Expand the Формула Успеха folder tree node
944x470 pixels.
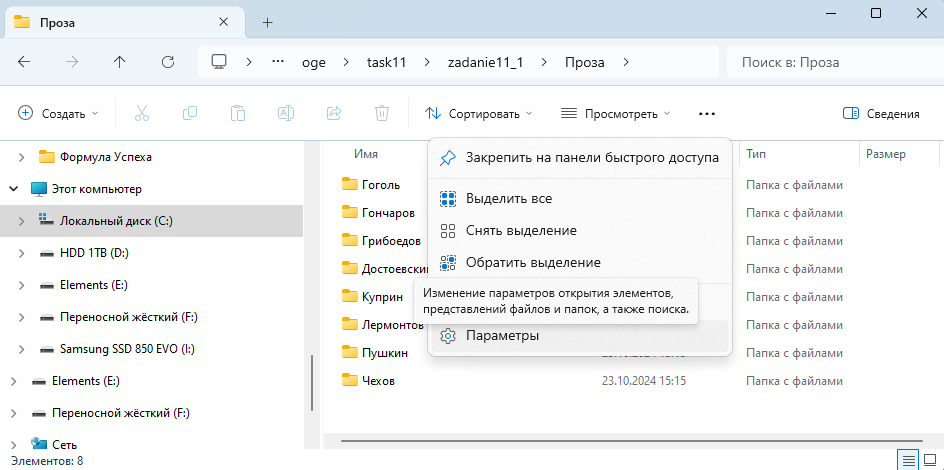pyautogui.click(x=22, y=157)
